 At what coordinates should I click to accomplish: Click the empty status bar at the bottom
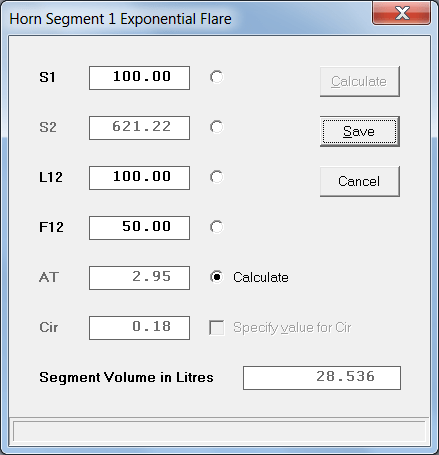click(x=219, y=431)
